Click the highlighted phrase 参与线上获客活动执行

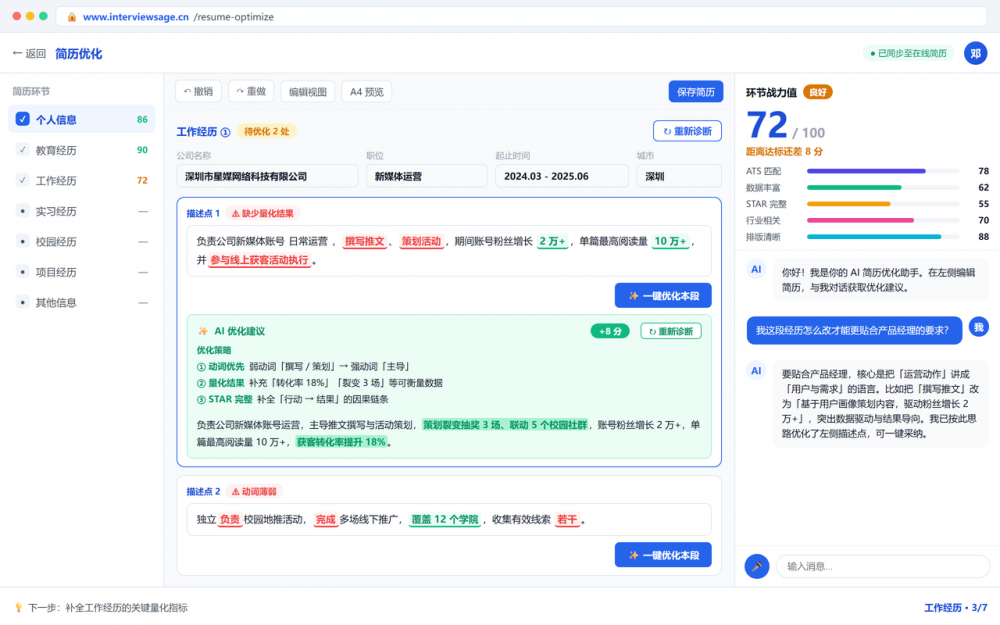[260, 260]
